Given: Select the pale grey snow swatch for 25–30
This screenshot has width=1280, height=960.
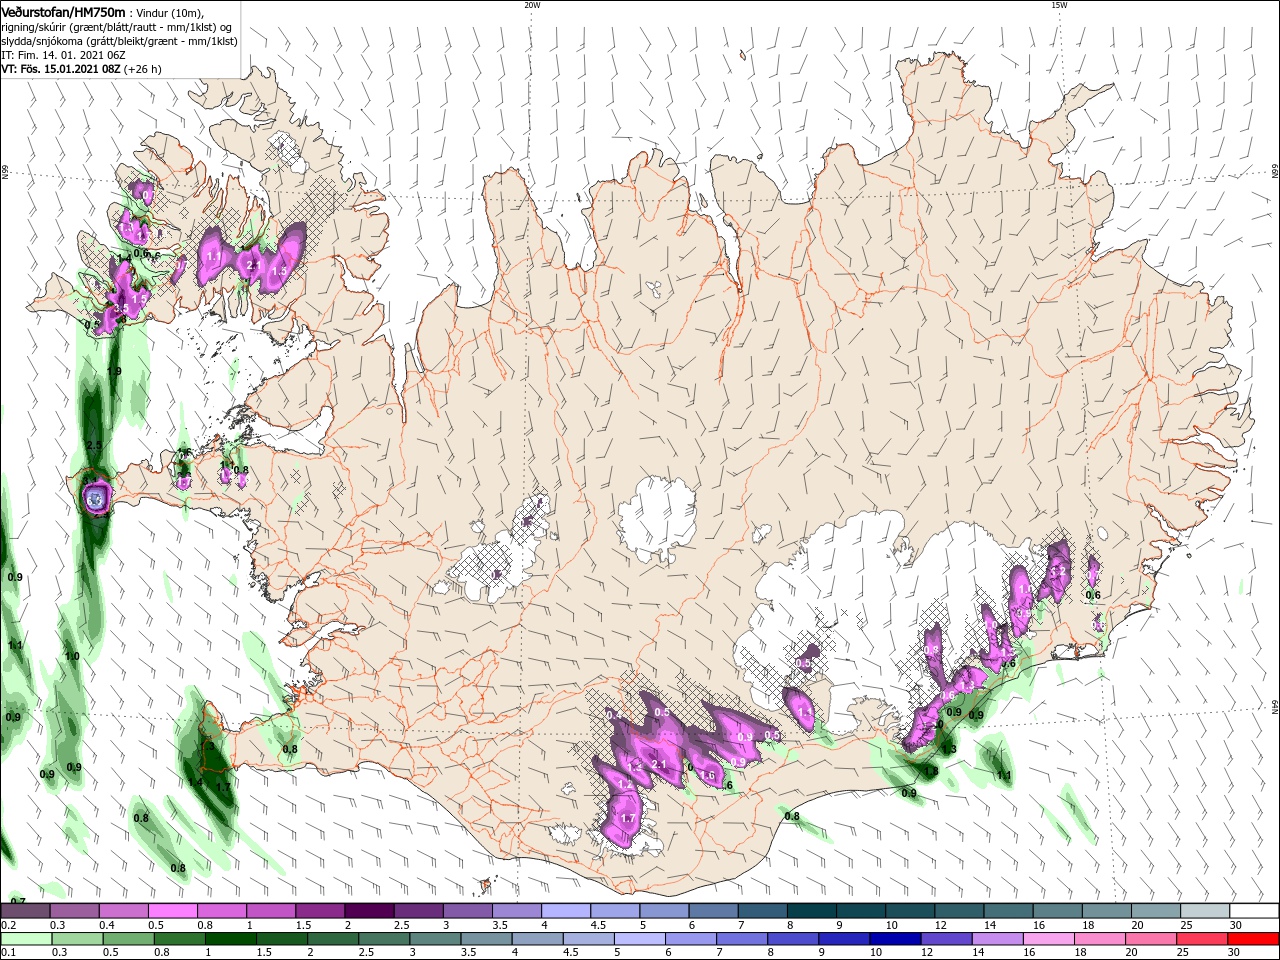Looking at the screenshot, I should point(1205,911).
